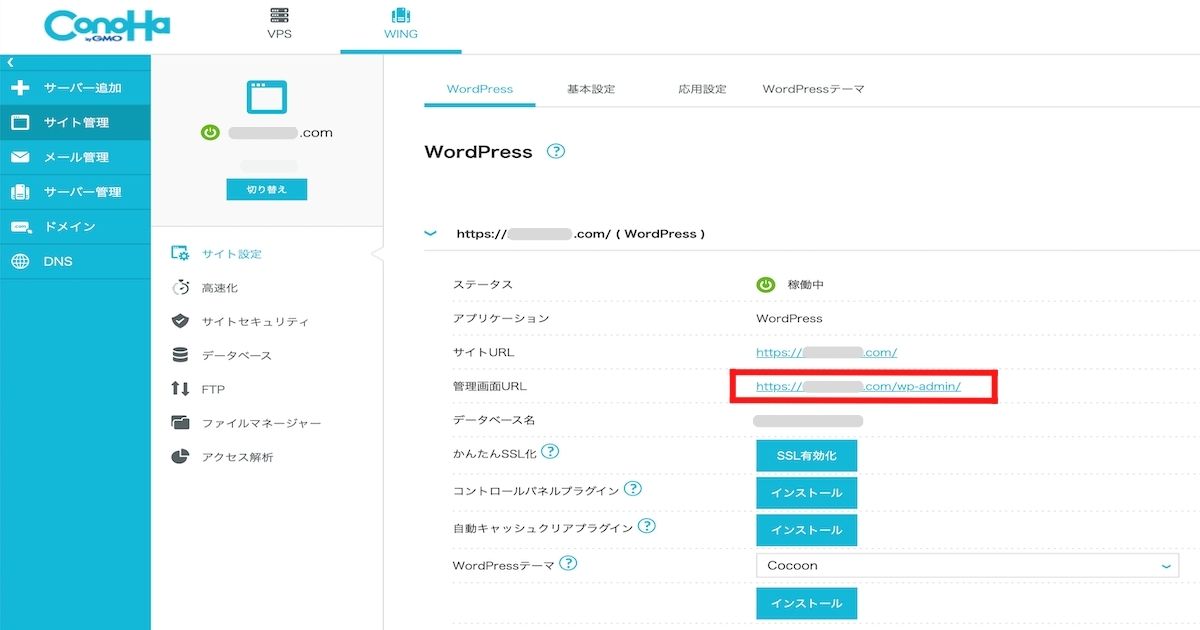Click the help icon beside WordPressテーマ label
The image size is (1200, 630).
click(x=568, y=563)
